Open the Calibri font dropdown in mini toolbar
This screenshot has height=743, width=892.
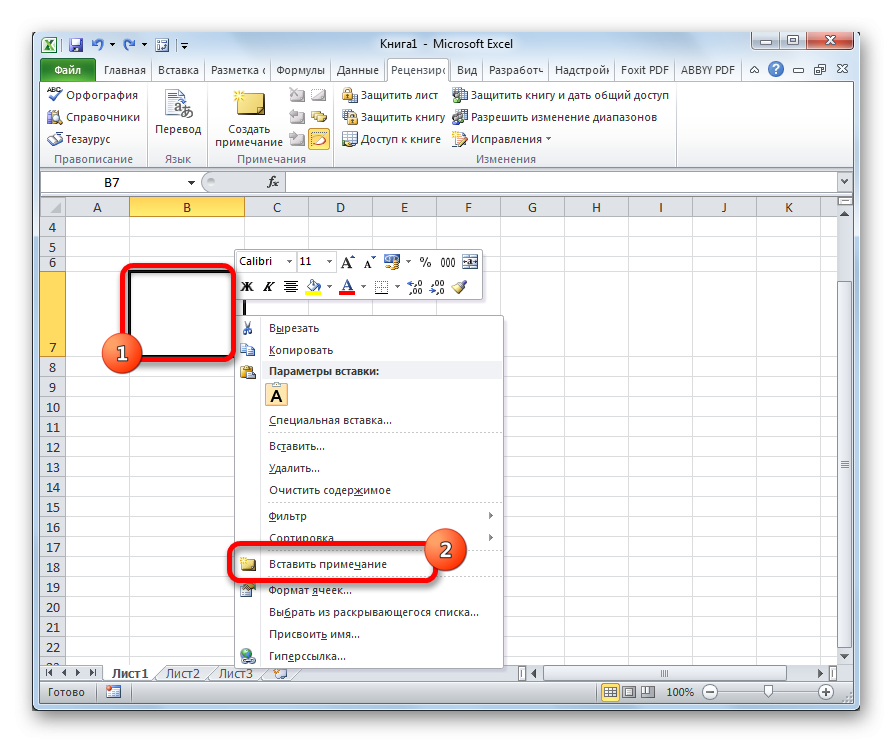289,262
